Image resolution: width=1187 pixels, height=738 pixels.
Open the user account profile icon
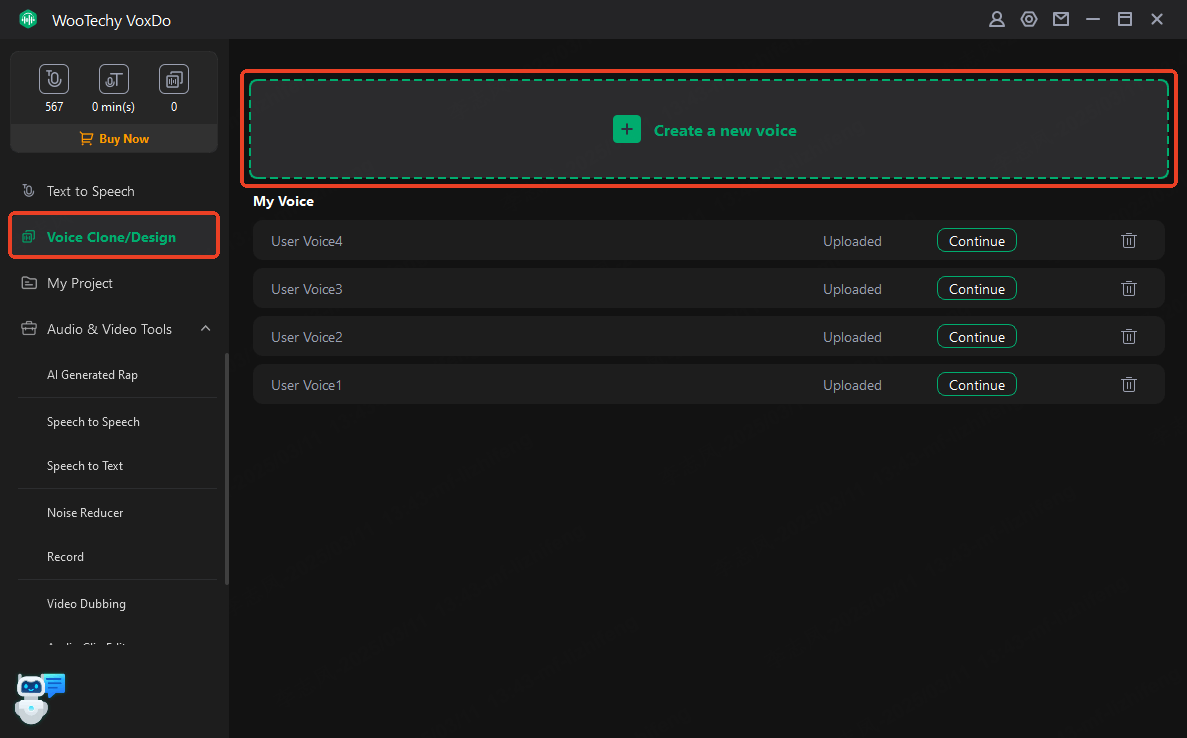point(996,19)
